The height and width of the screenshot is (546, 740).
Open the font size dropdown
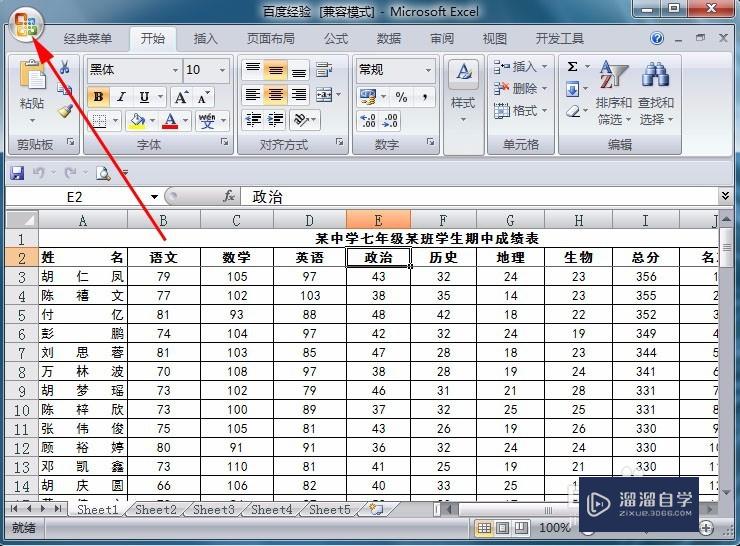(222, 70)
